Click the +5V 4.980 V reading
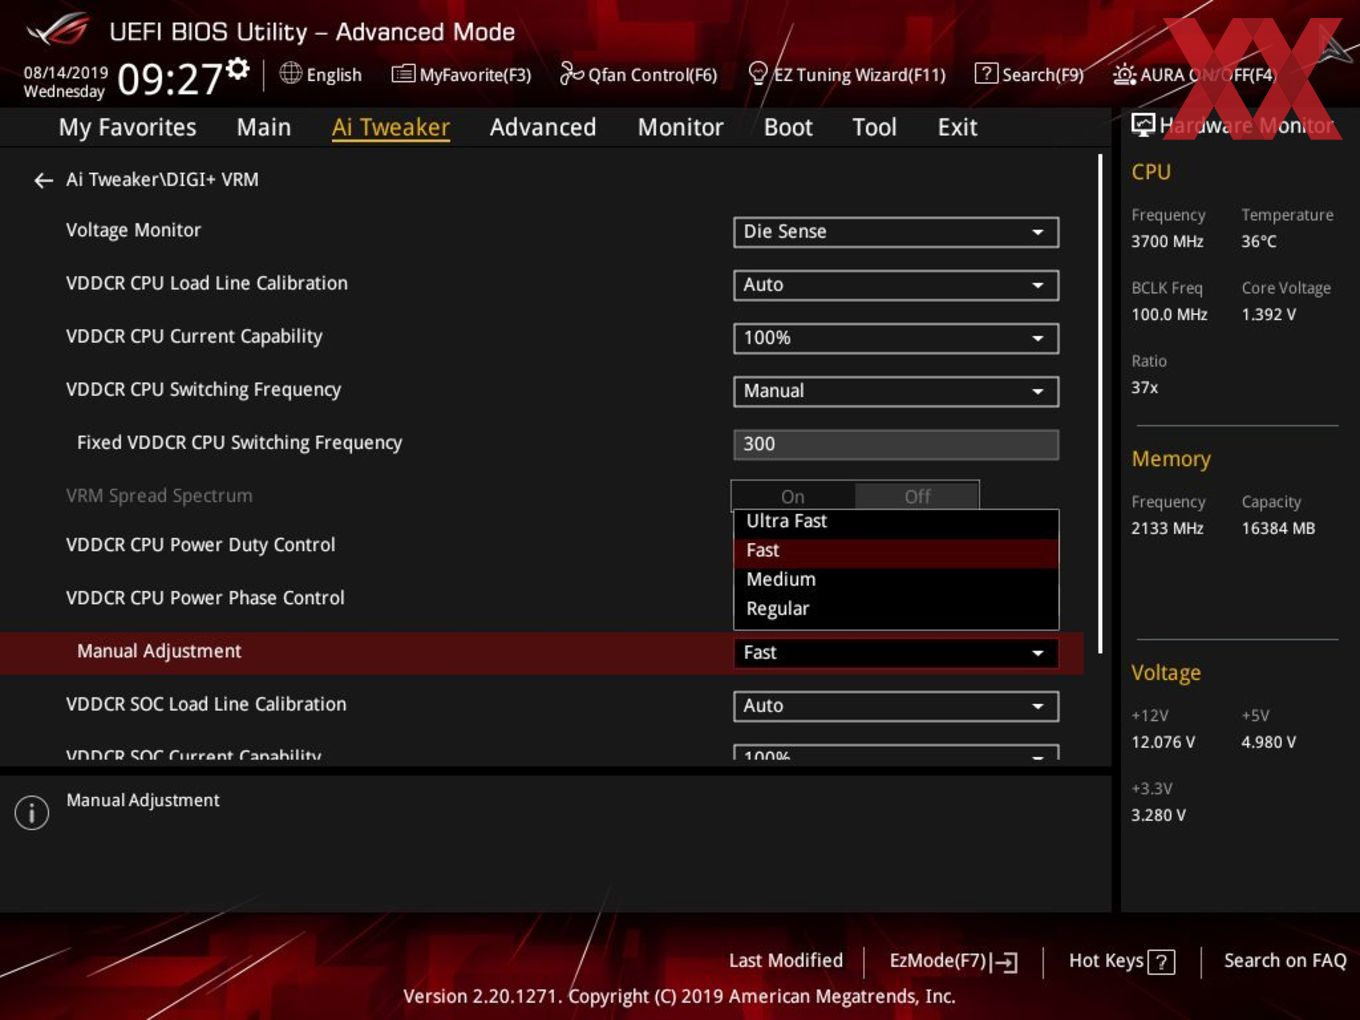 point(1268,742)
